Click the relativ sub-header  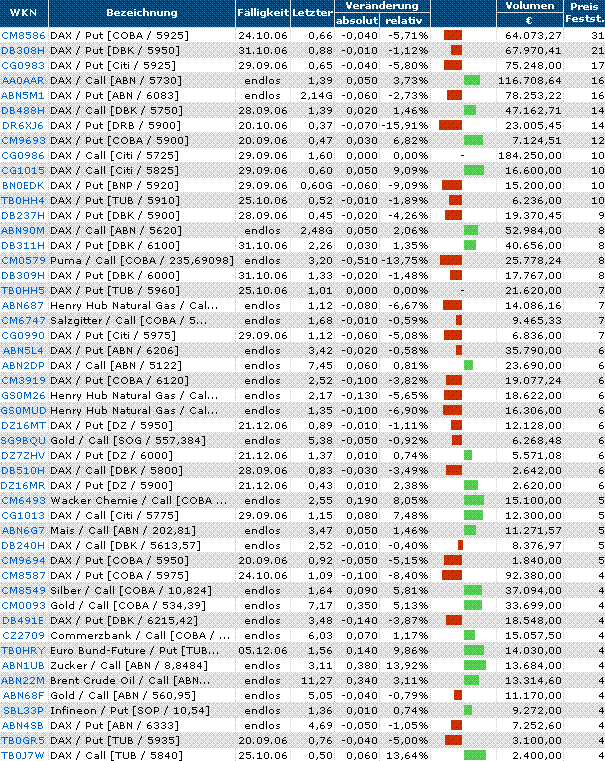404,20
